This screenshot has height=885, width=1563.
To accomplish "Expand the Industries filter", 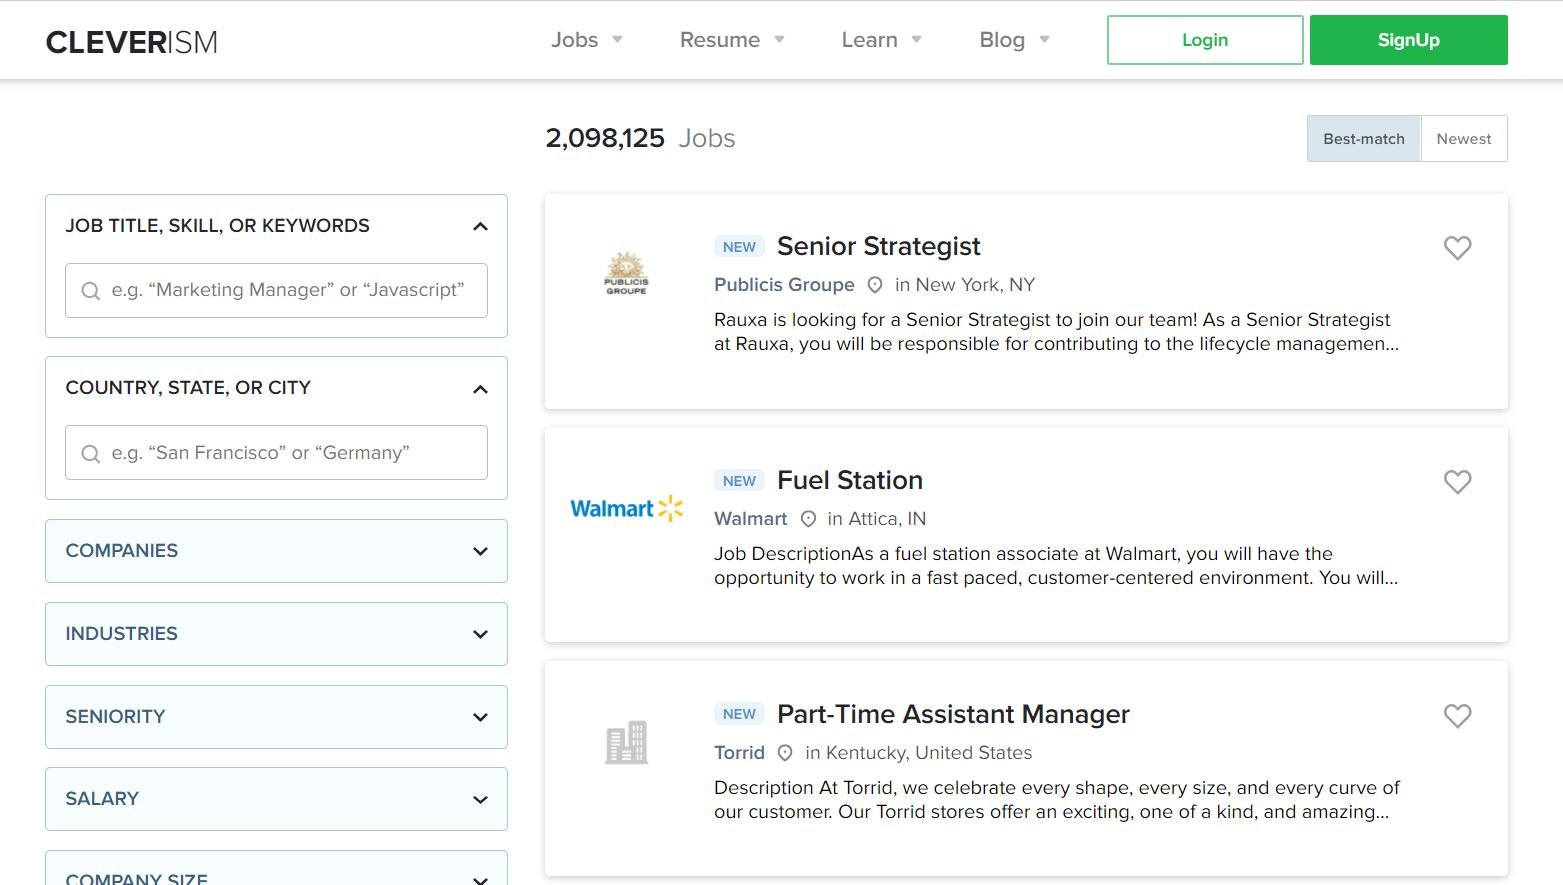I will click(276, 634).
